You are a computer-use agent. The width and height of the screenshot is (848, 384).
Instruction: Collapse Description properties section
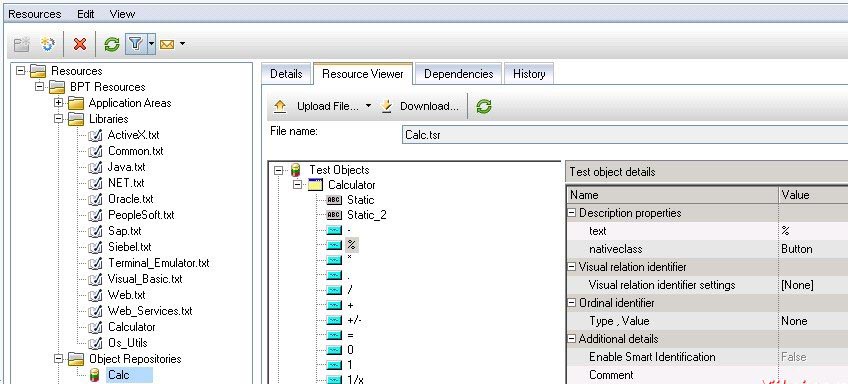tap(572, 213)
